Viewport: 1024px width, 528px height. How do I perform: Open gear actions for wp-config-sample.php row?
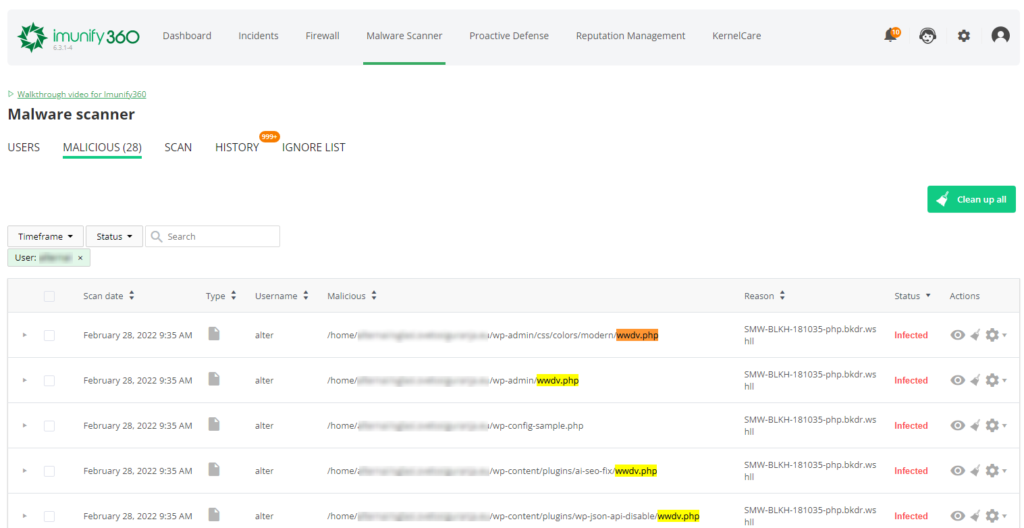(x=996, y=425)
